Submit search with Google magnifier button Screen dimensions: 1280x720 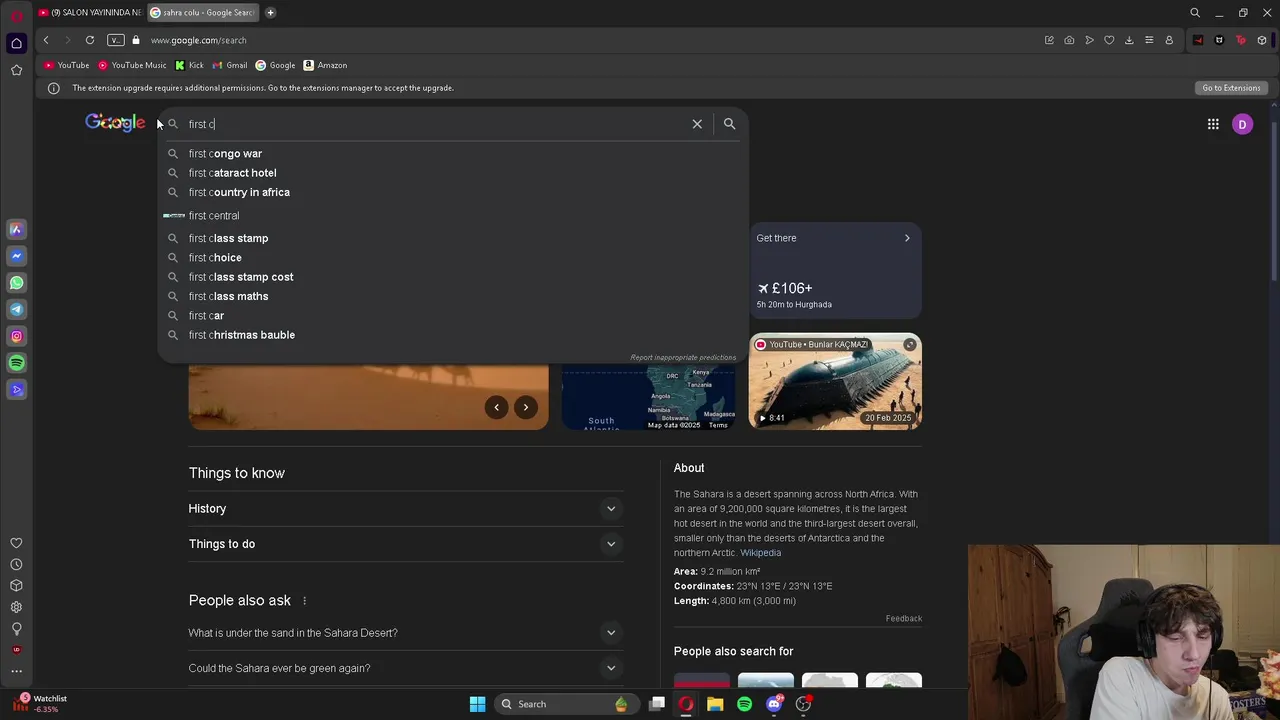(729, 124)
